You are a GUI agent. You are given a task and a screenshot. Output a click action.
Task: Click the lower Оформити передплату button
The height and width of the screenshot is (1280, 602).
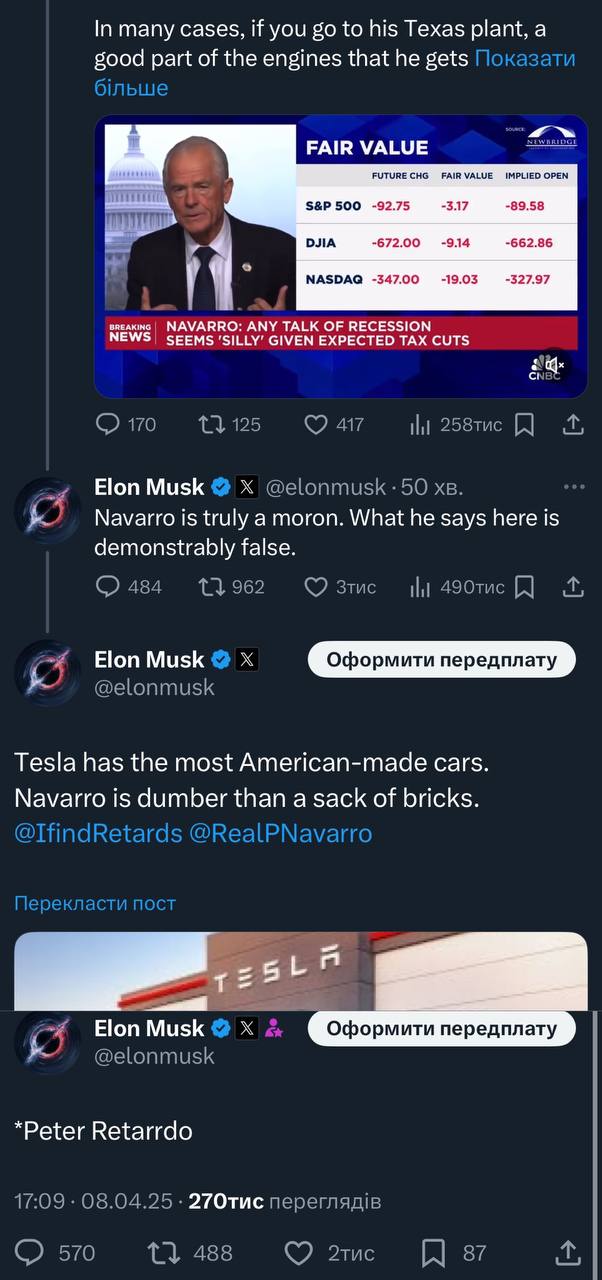(441, 1028)
